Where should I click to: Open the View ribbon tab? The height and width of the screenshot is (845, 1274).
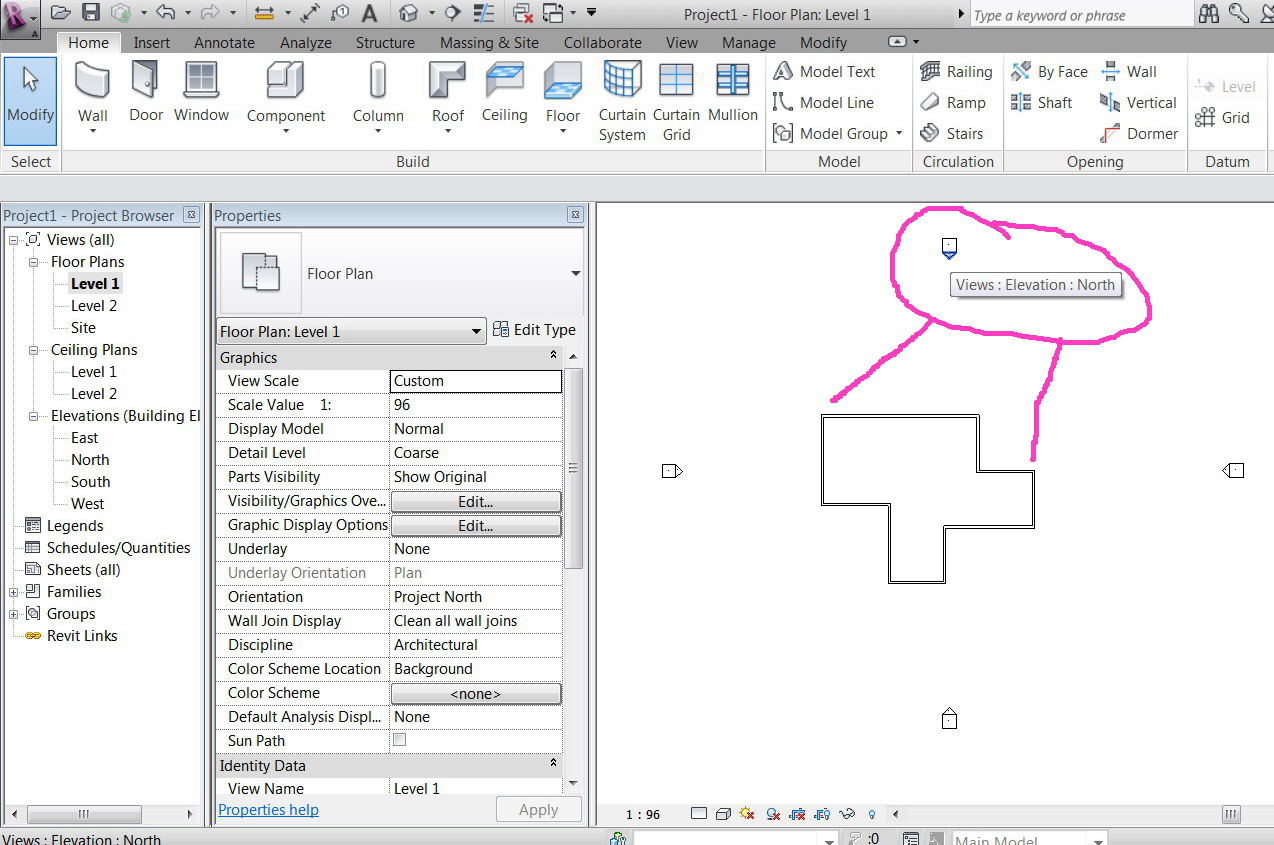point(682,42)
